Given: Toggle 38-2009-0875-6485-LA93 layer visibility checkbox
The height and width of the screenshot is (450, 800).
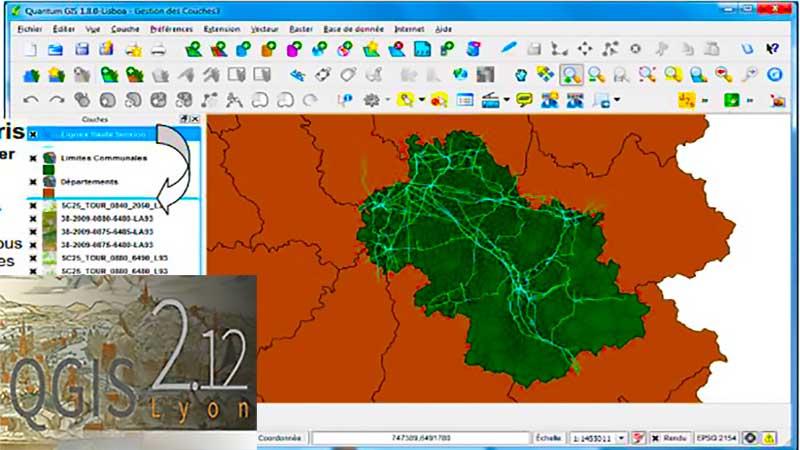Looking at the screenshot, I should tap(33, 232).
